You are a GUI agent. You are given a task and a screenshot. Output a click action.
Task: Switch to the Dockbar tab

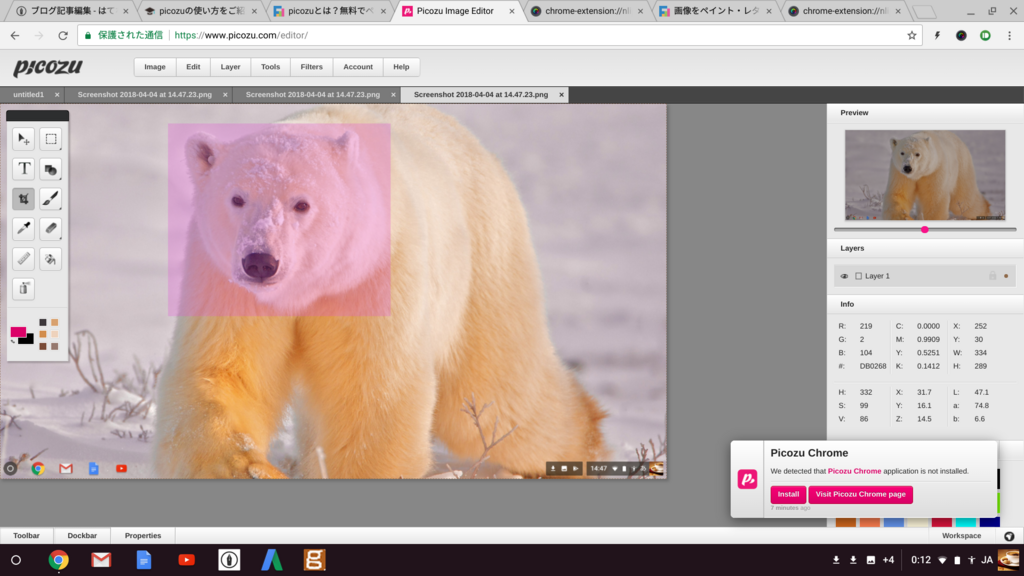point(82,536)
